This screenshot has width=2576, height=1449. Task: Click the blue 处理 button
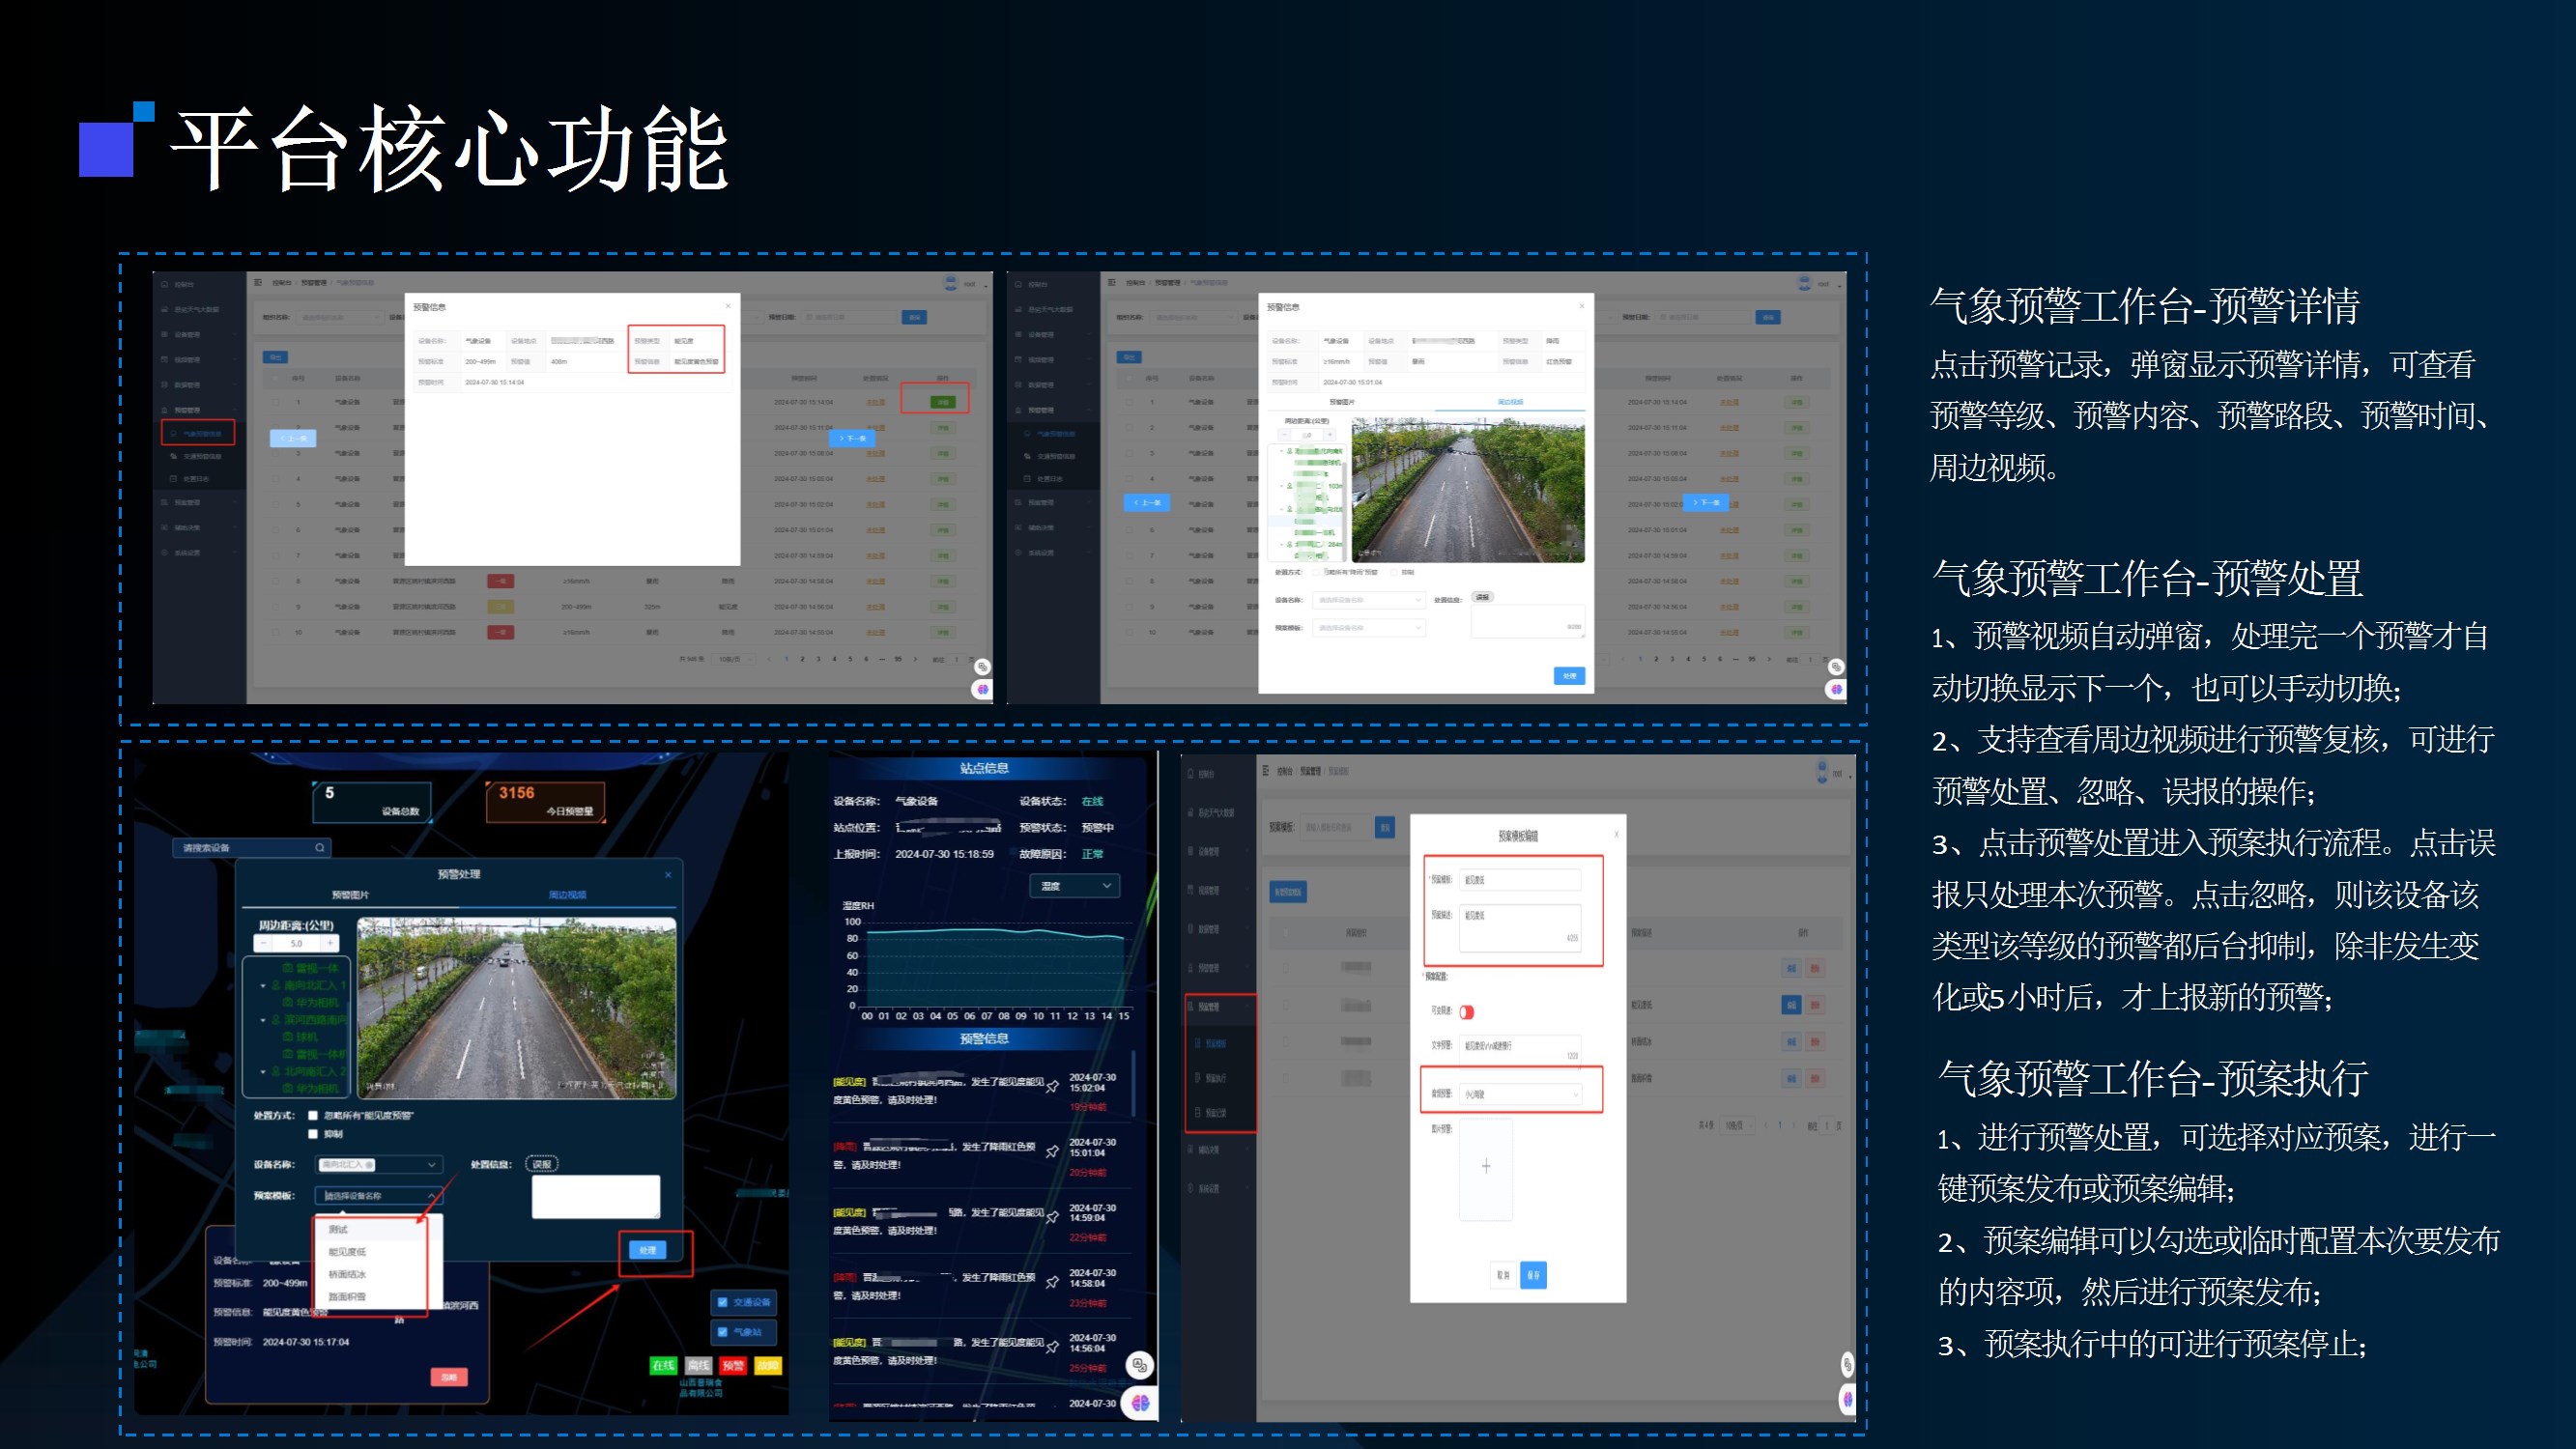(x=647, y=1250)
